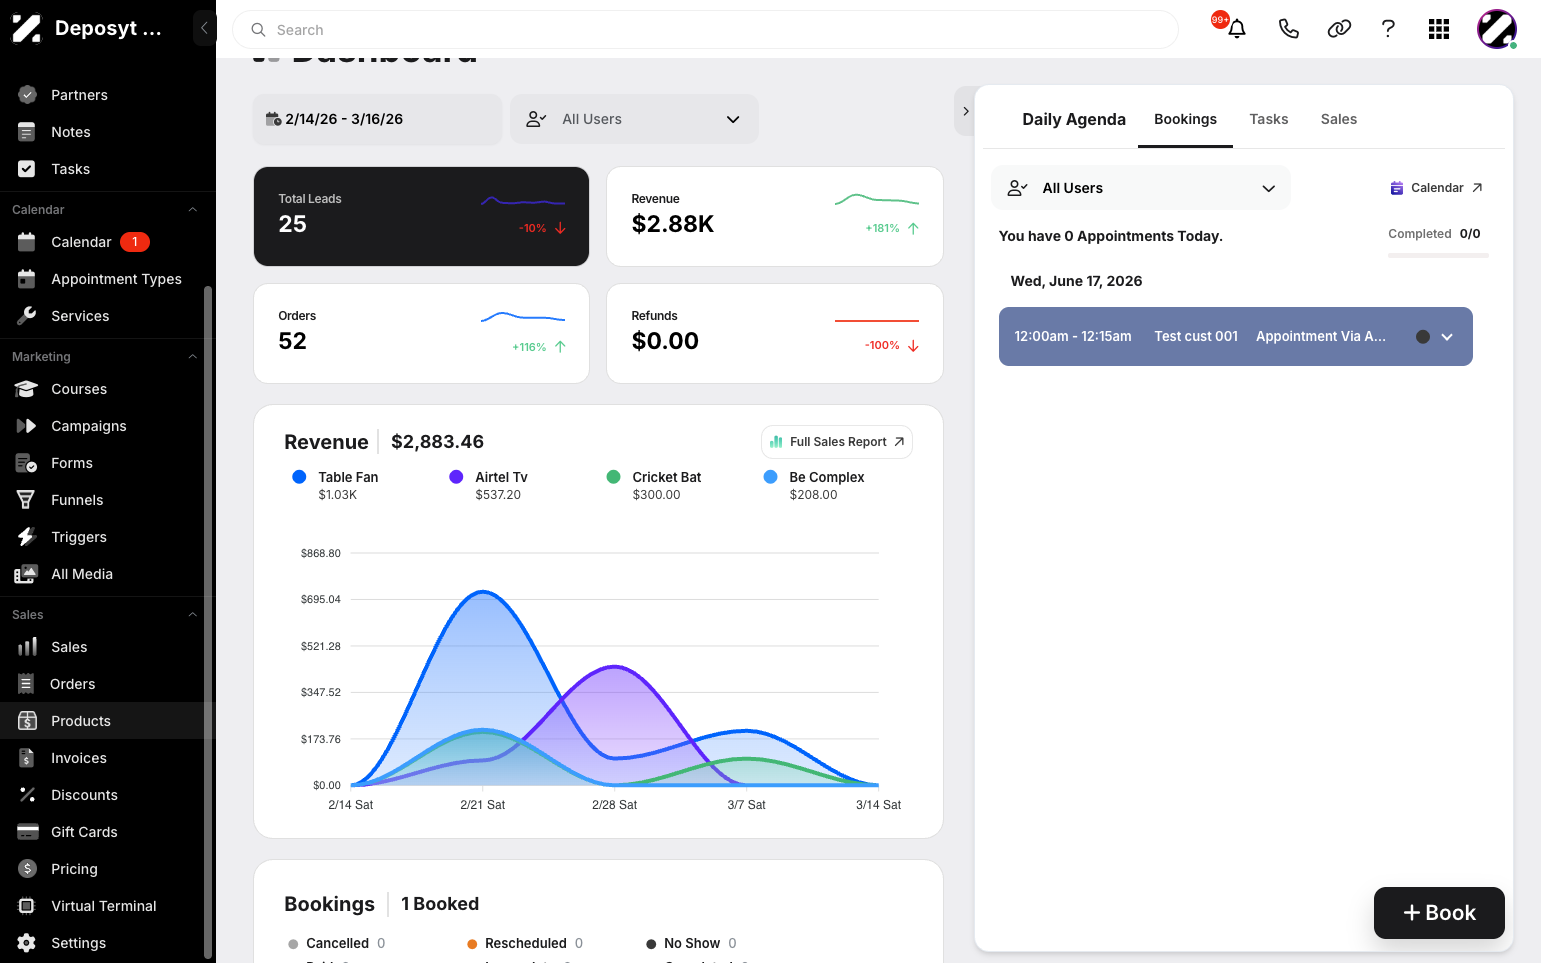
Task: Click the Courses graduation cap icon
Action: [27, 389]
